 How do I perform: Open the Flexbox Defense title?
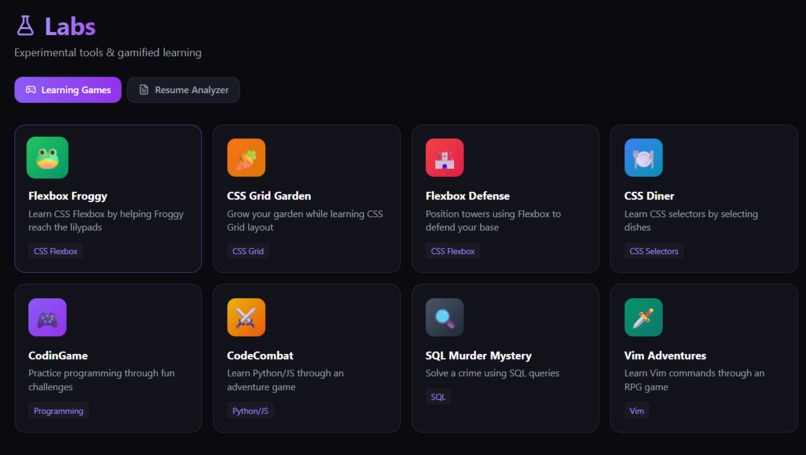pyautogui.click(x=468, y=196)
